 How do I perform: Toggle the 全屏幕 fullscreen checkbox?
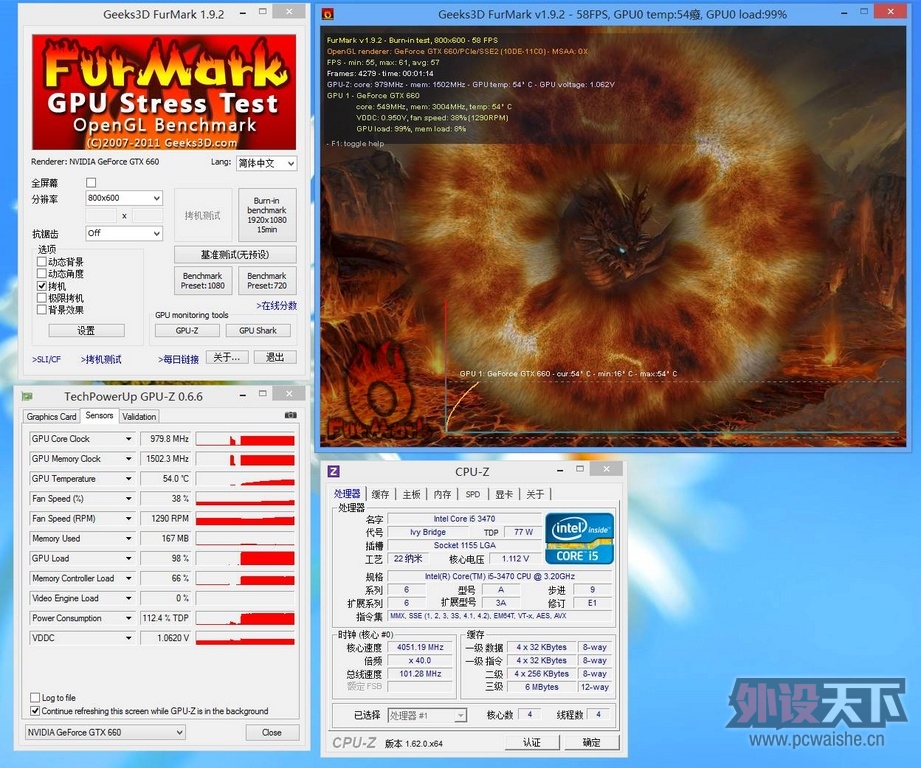click(91, 183)
